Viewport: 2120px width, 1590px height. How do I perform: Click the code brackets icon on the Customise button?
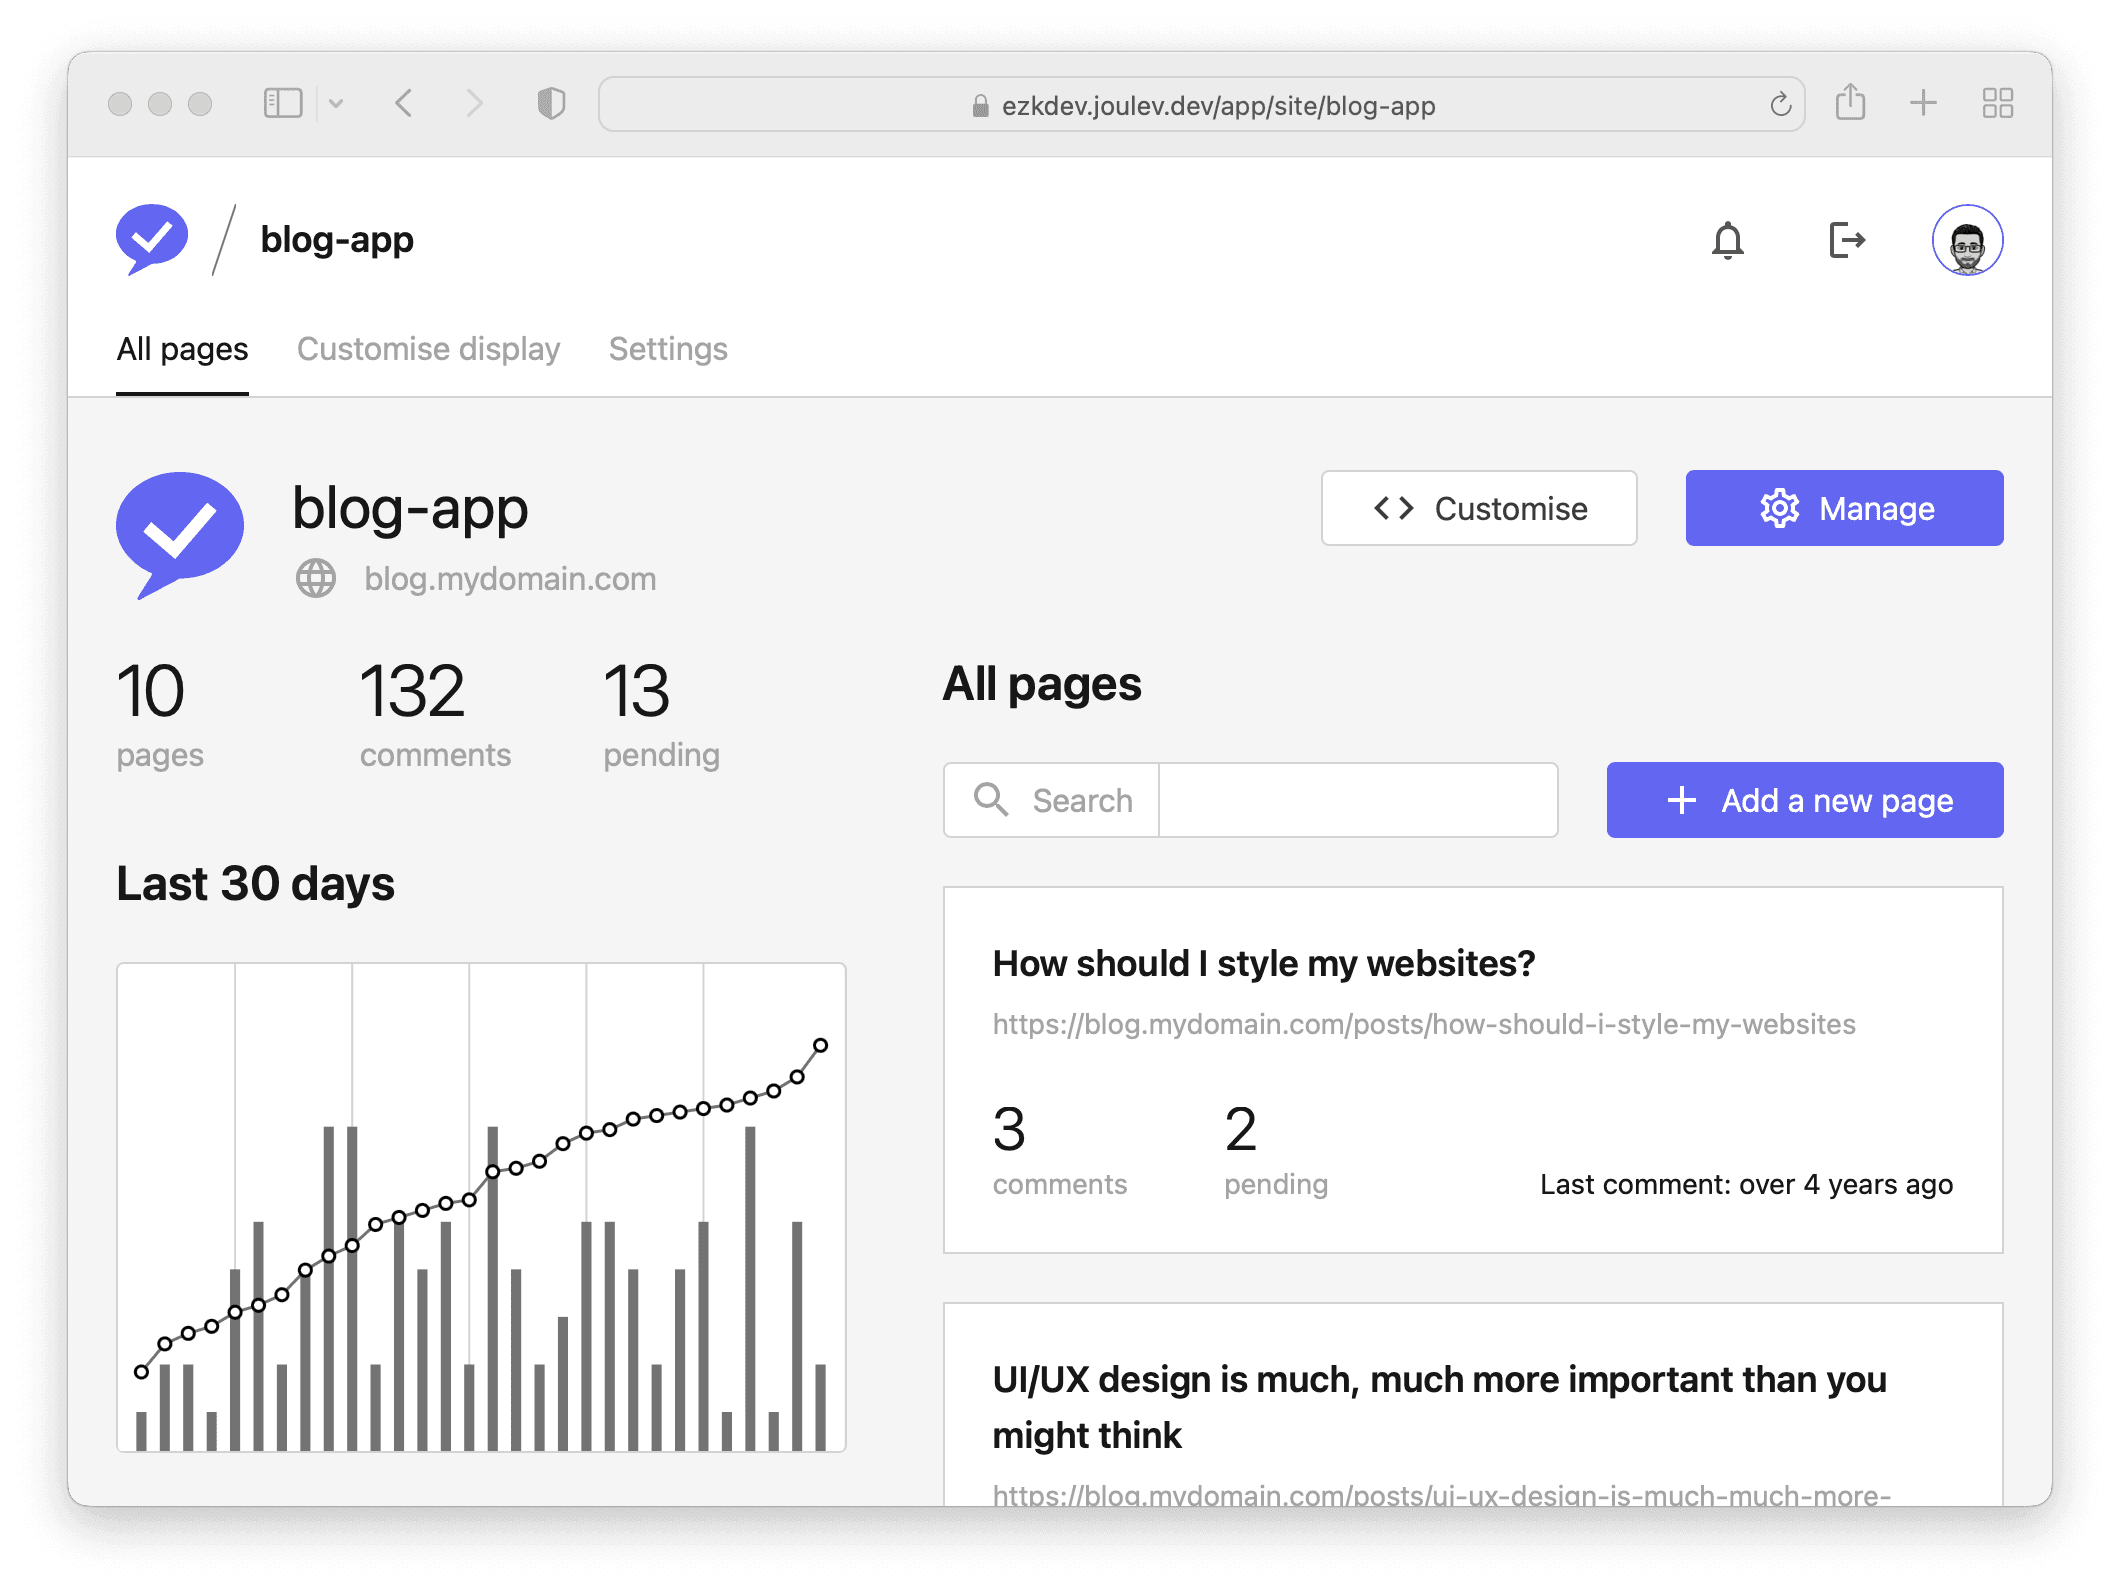pyautogui.click(x=1394, y=508)
